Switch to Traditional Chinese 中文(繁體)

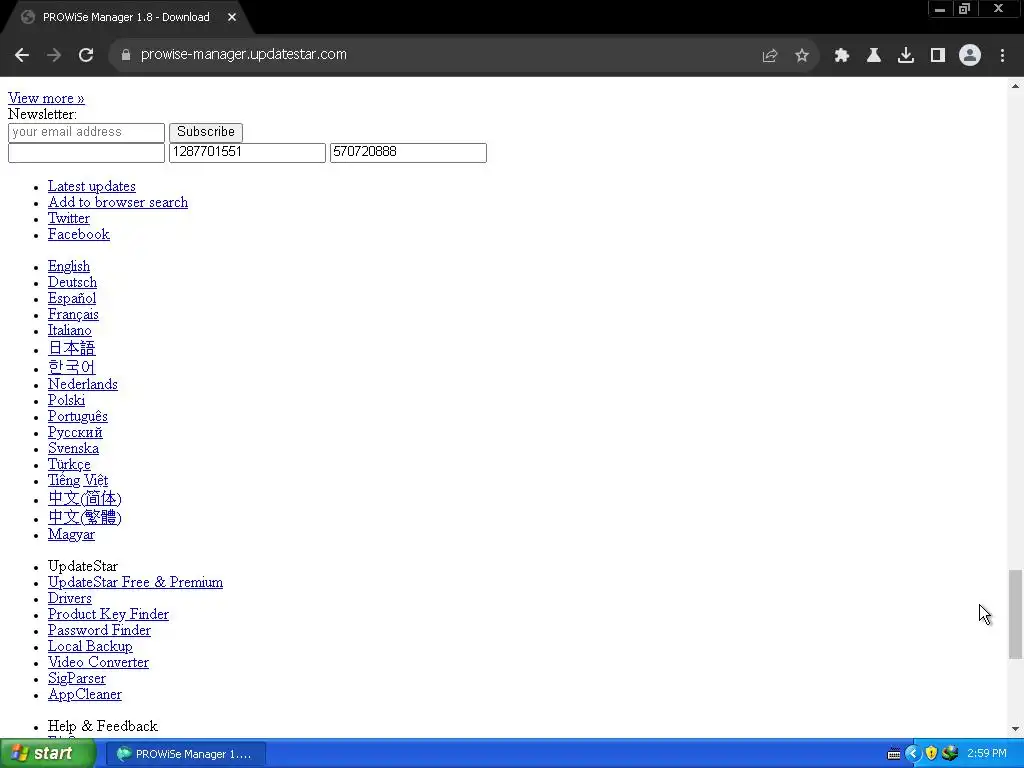(84, 517)
